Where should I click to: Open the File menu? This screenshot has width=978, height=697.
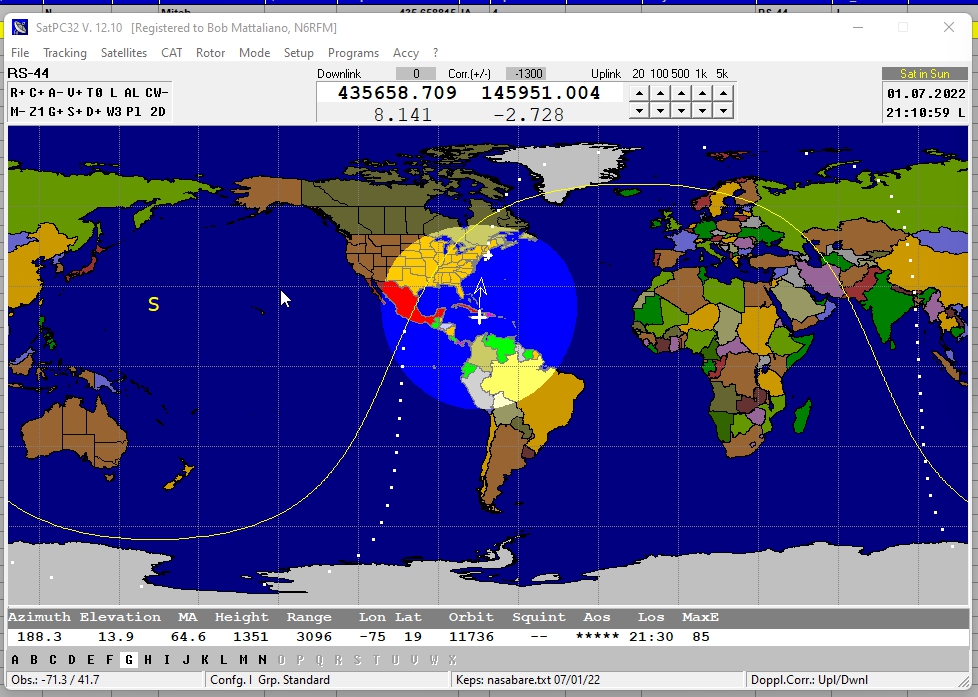click(x=20, y=53)
